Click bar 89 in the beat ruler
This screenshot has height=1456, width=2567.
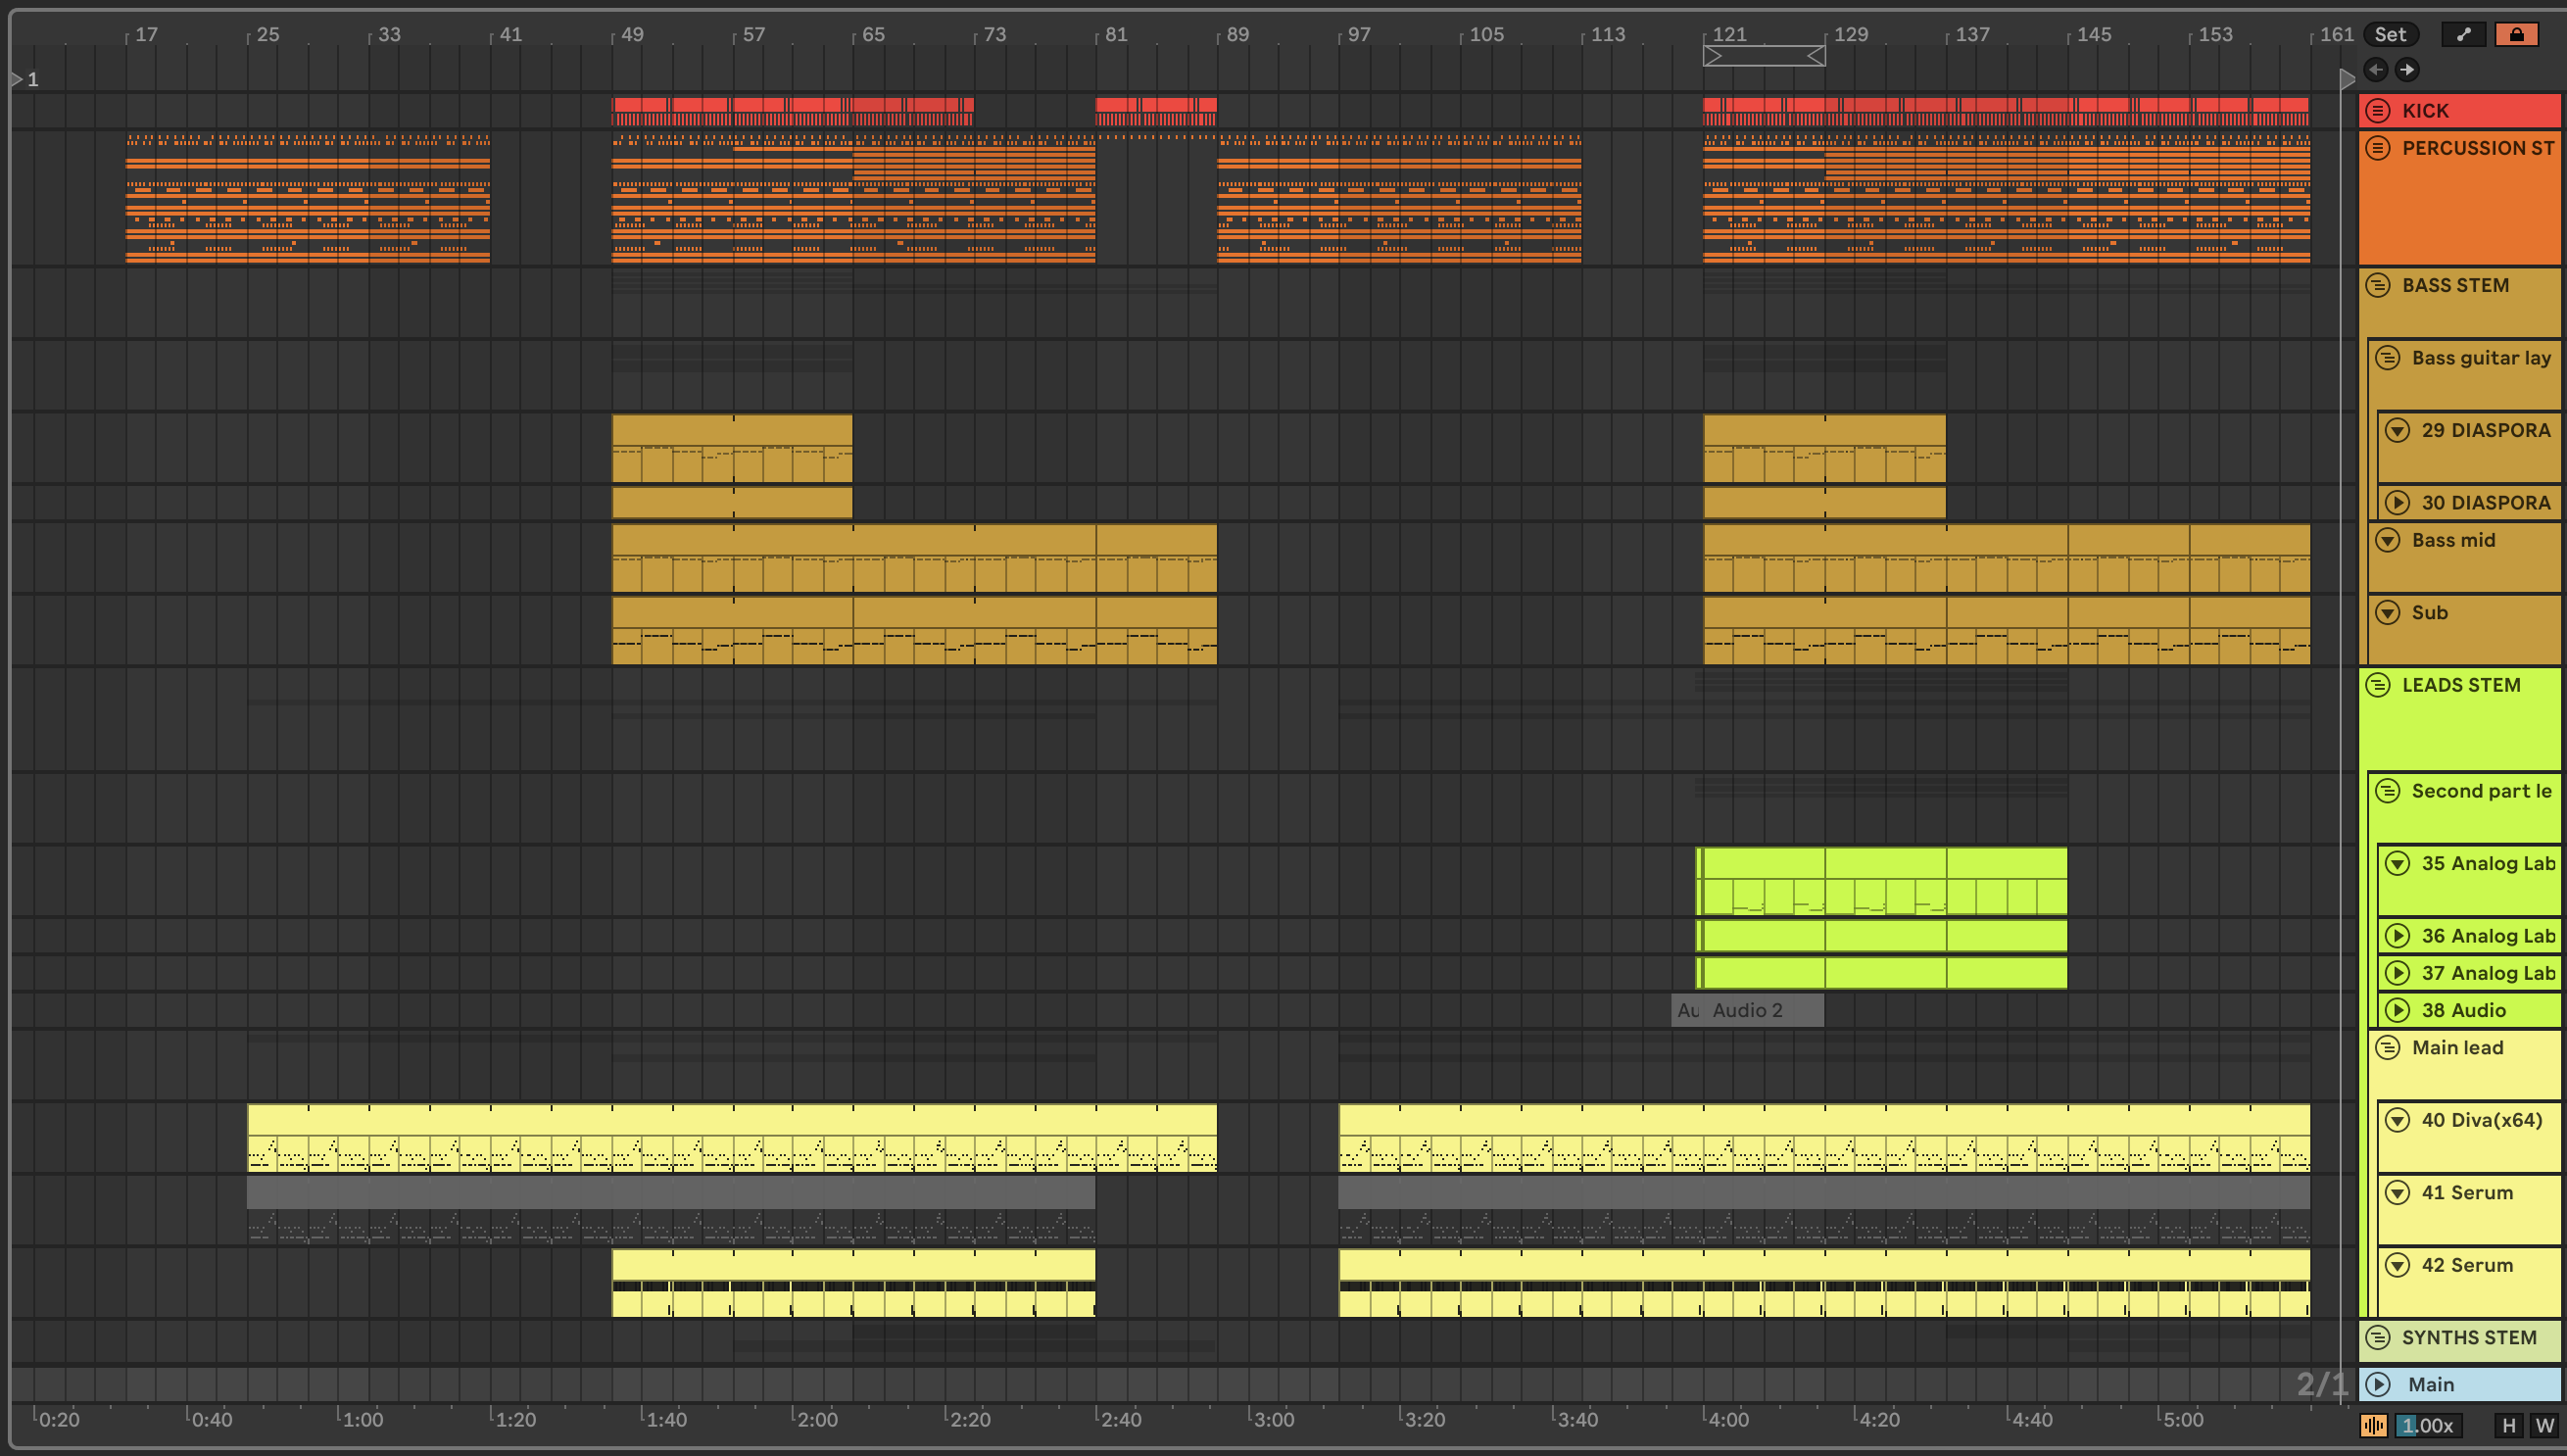pos(1237,34)
